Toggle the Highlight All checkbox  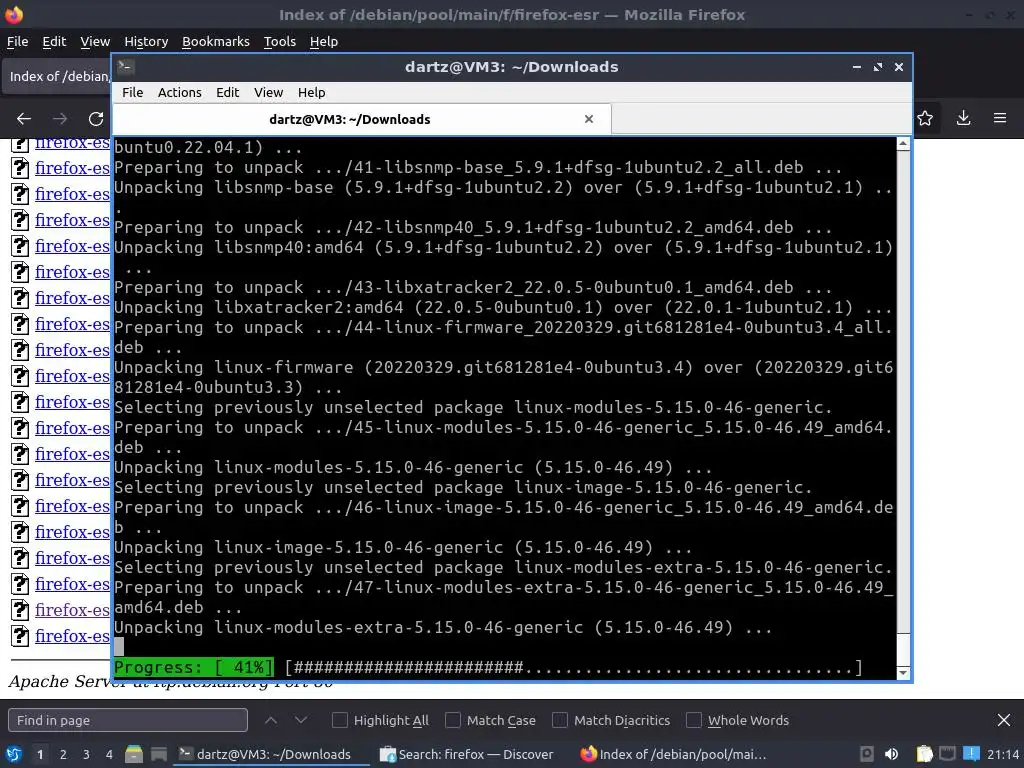[340, 720]
